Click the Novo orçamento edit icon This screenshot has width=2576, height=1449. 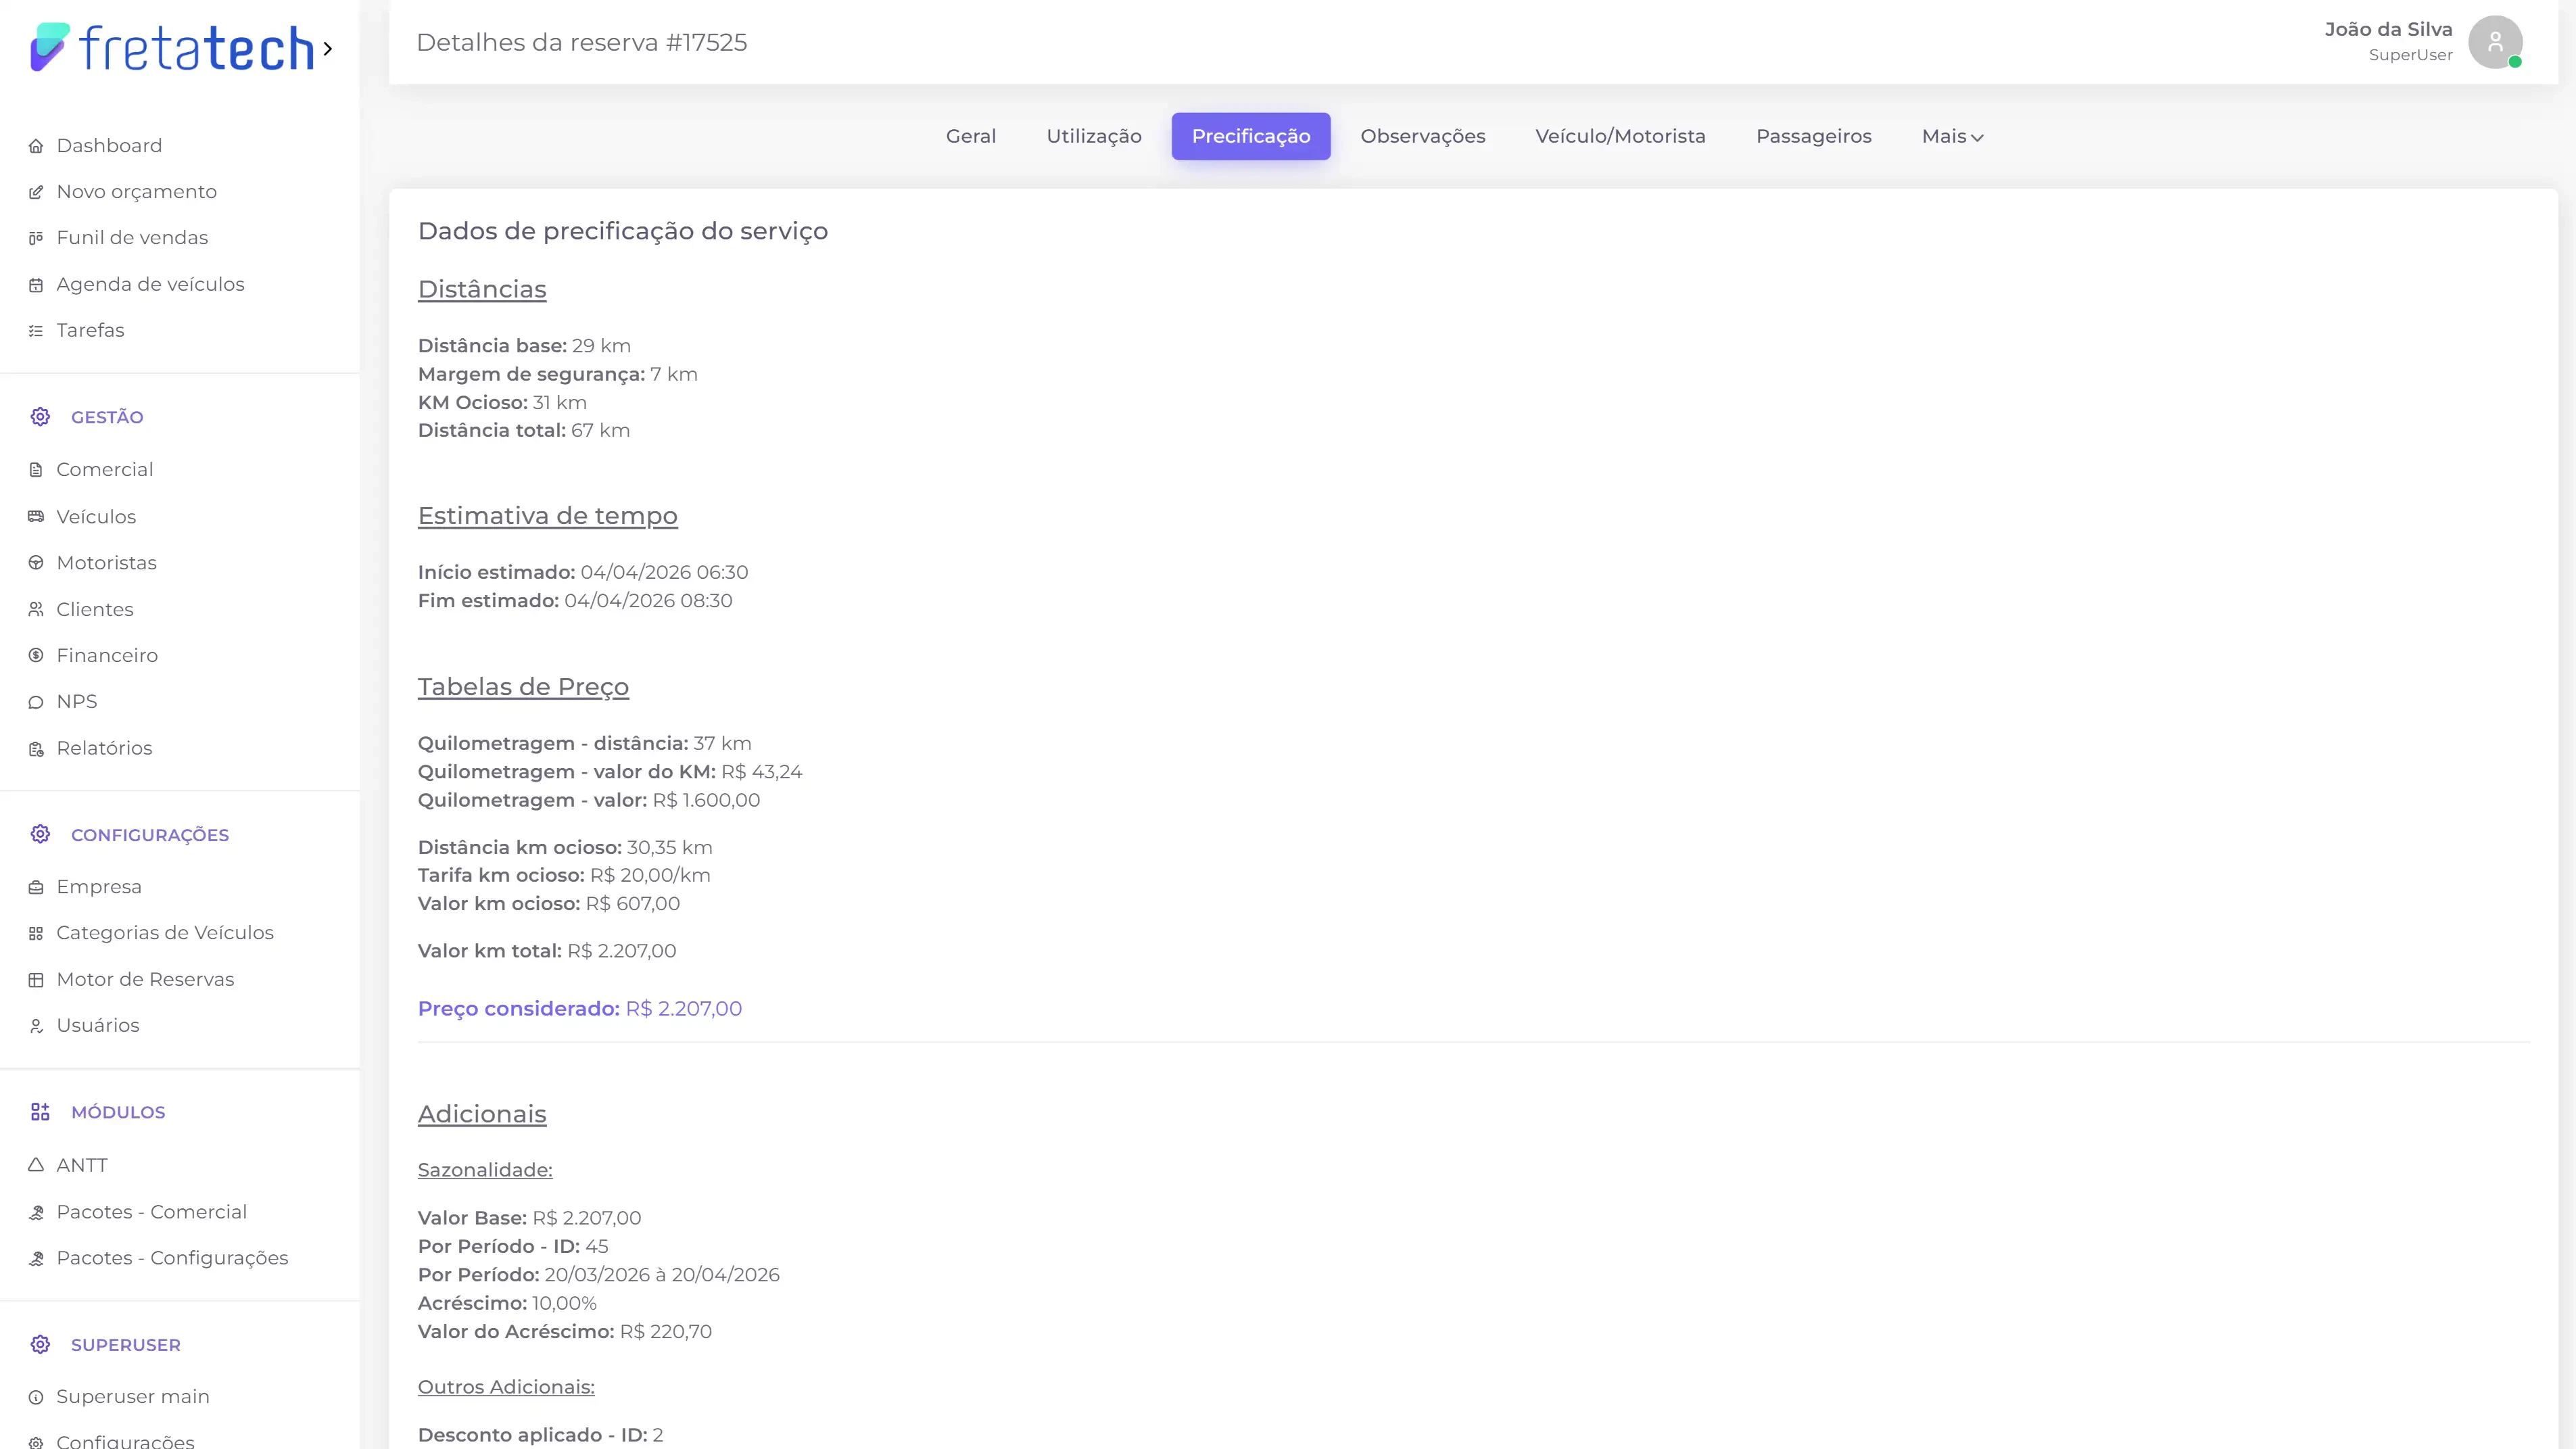[x=36, y=192]
